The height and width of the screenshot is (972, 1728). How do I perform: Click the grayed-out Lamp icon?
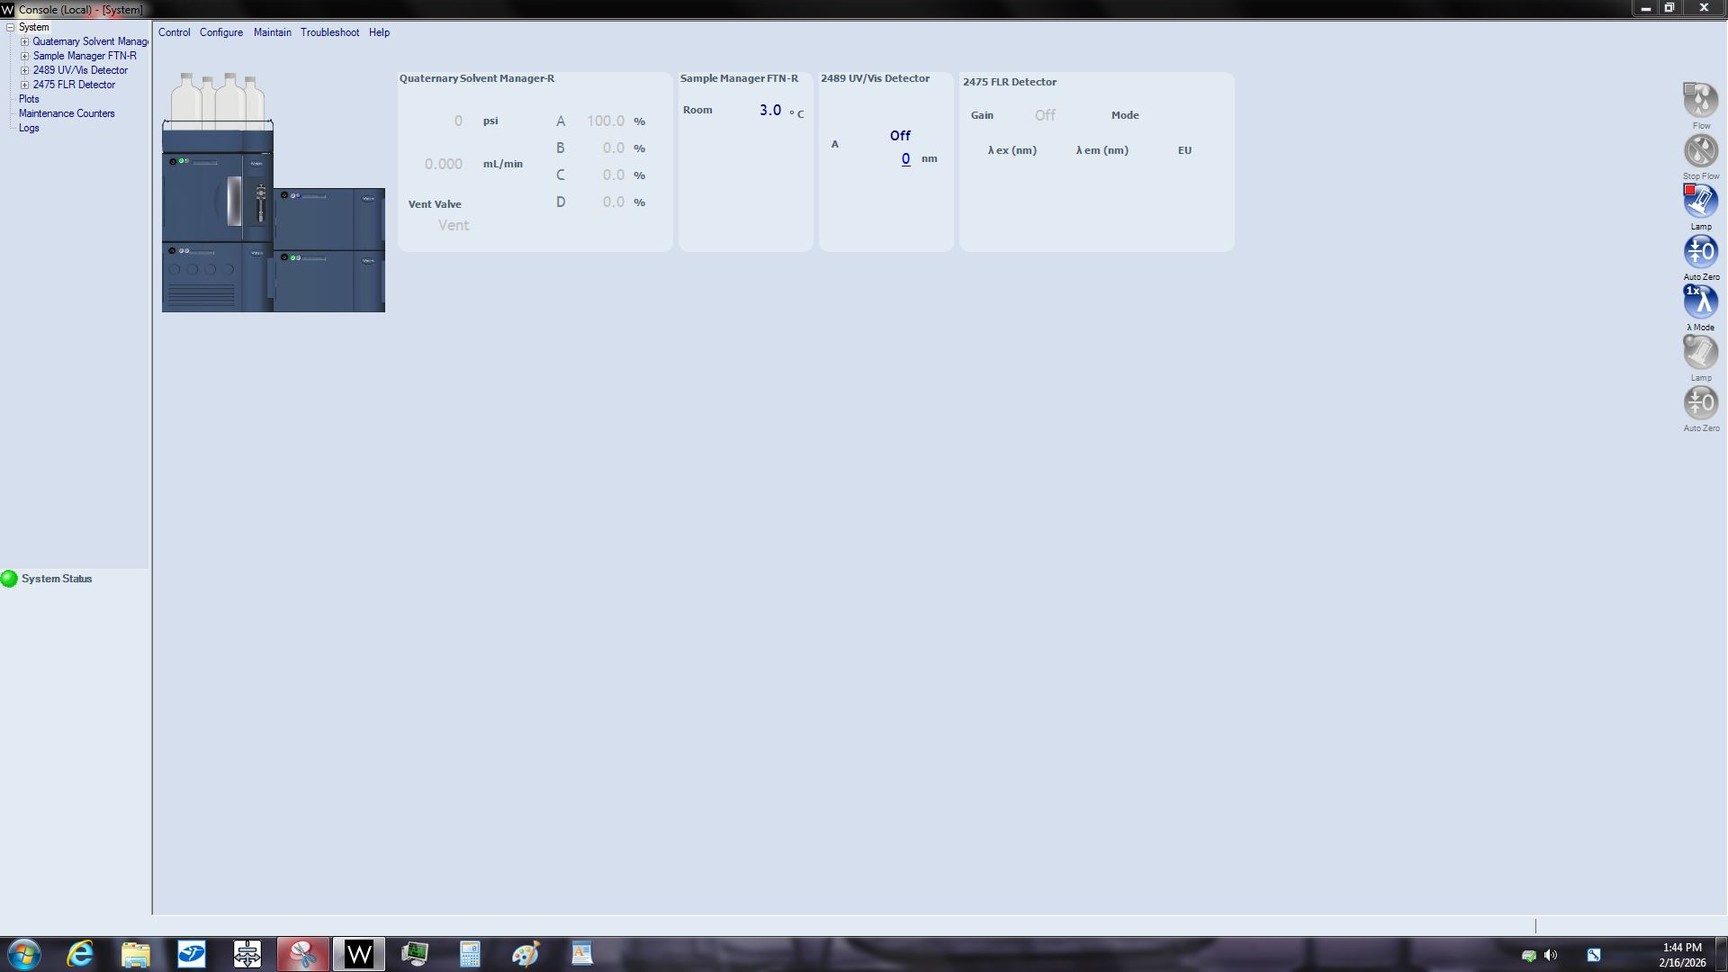[1700, 352]
